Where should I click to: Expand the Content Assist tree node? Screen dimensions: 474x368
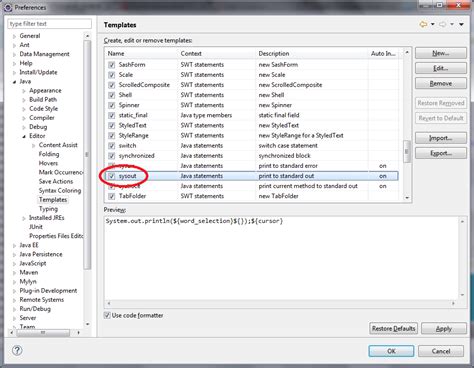[x=34, y=145]
